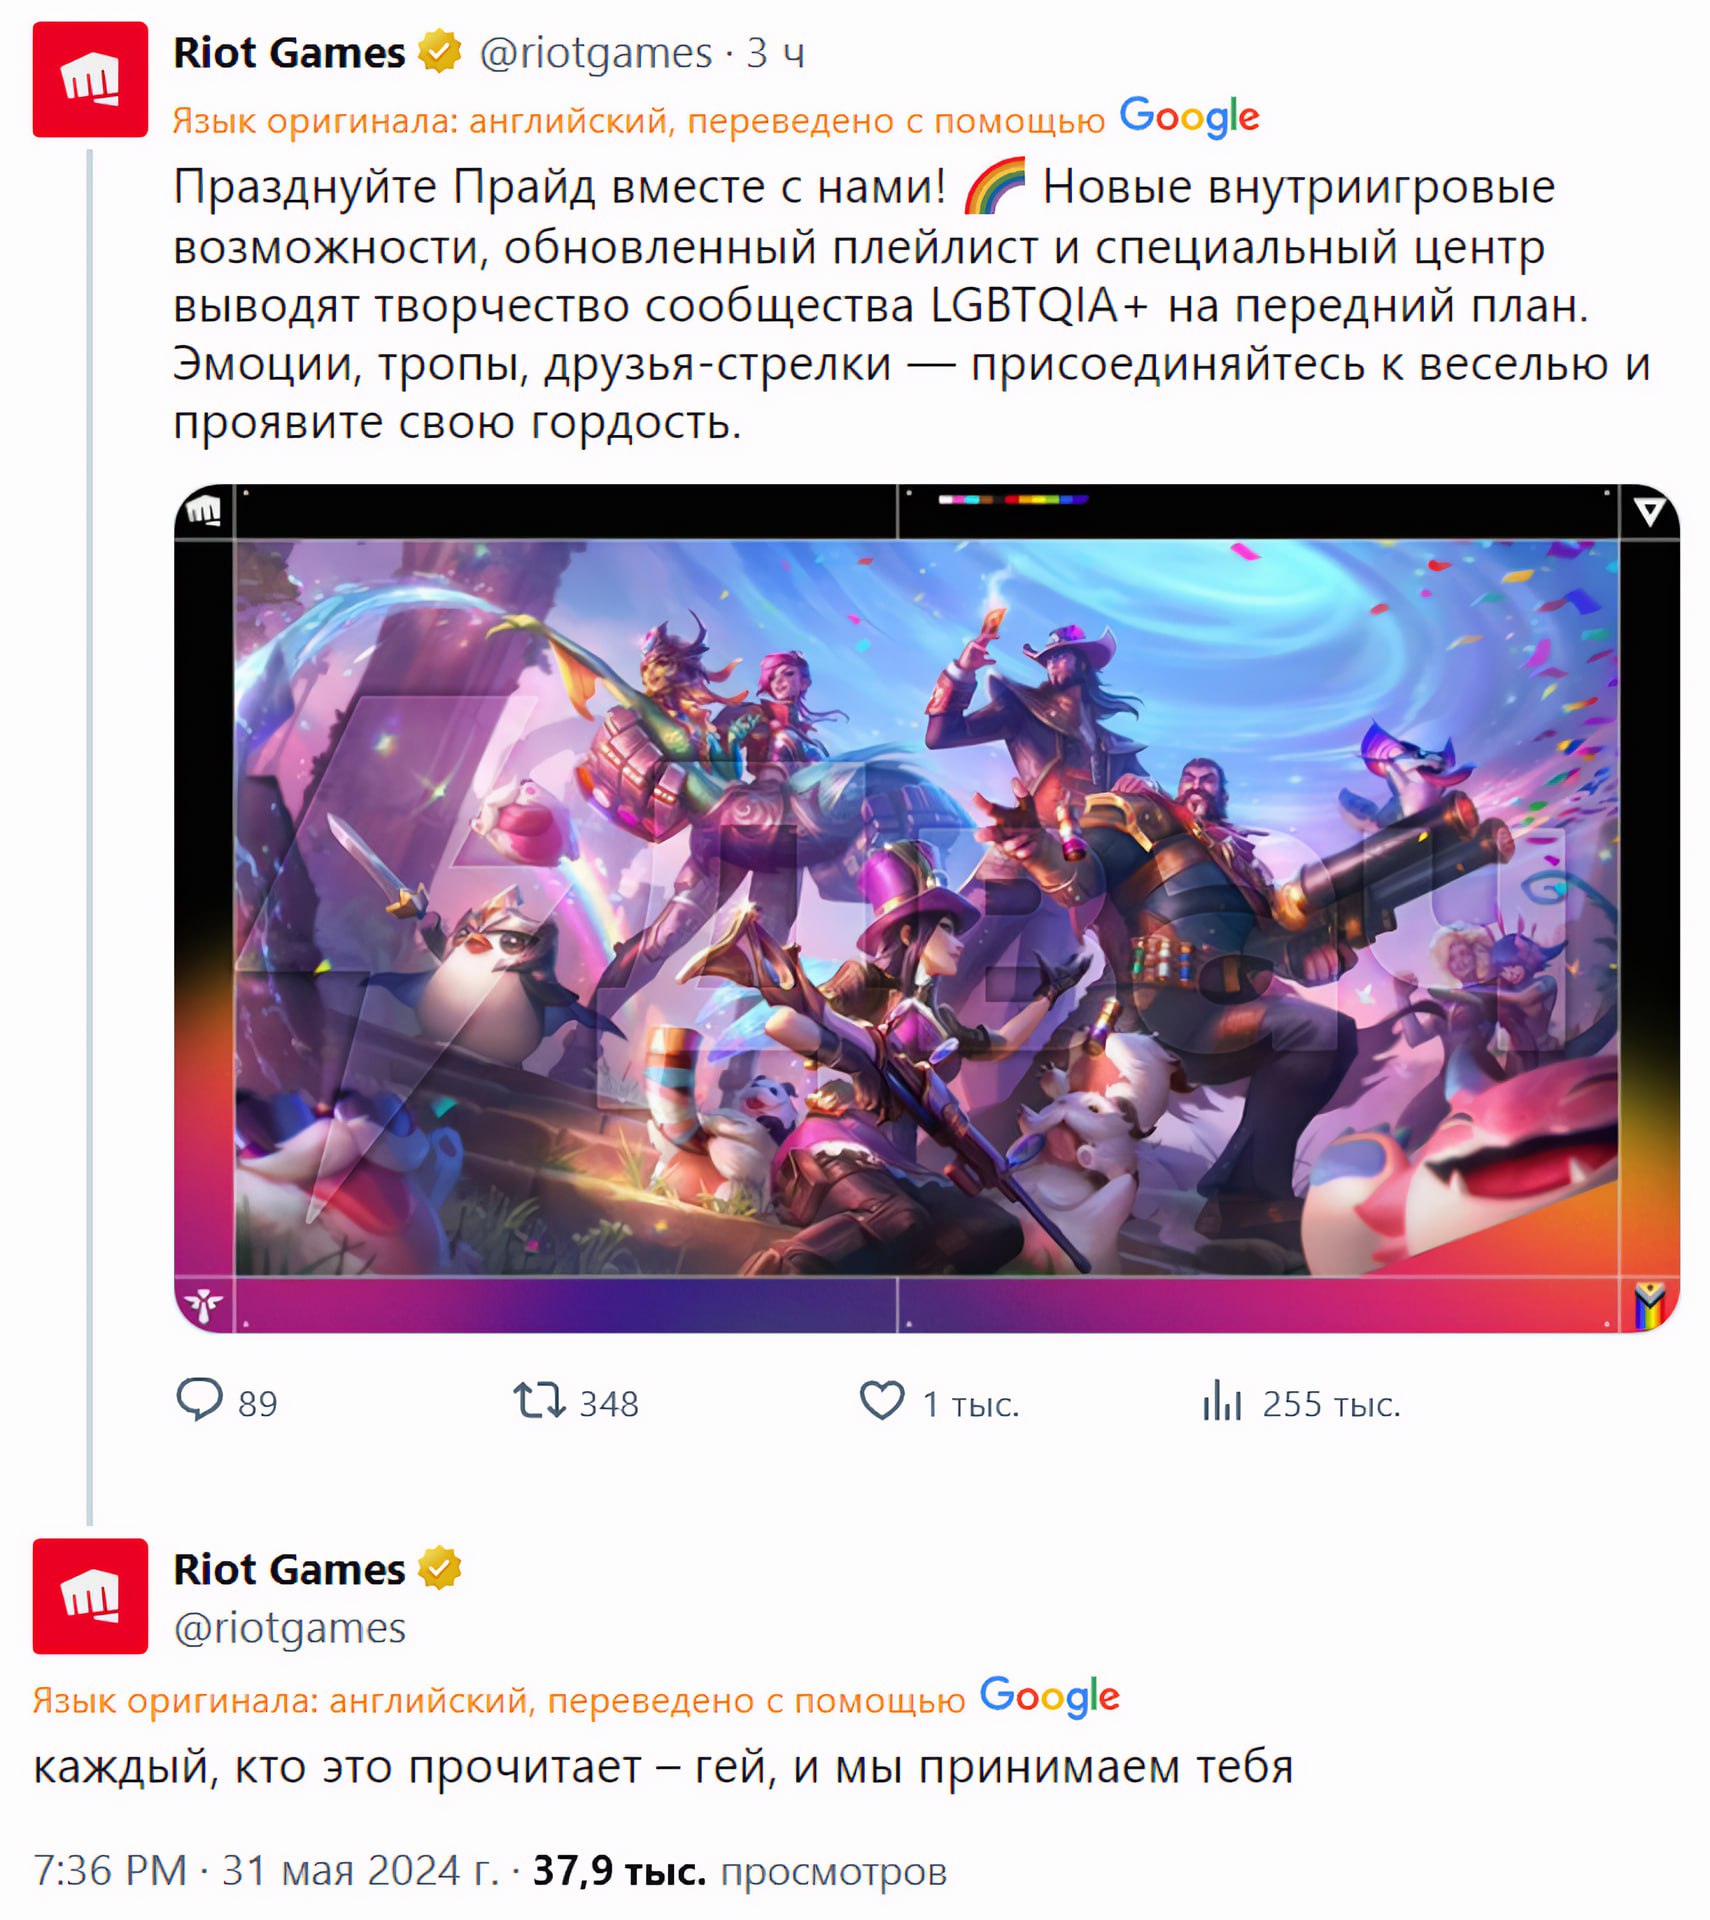Click Riot Games display name second tweet
This screenshot has height=1920, width=1710.
[289, 1569]
